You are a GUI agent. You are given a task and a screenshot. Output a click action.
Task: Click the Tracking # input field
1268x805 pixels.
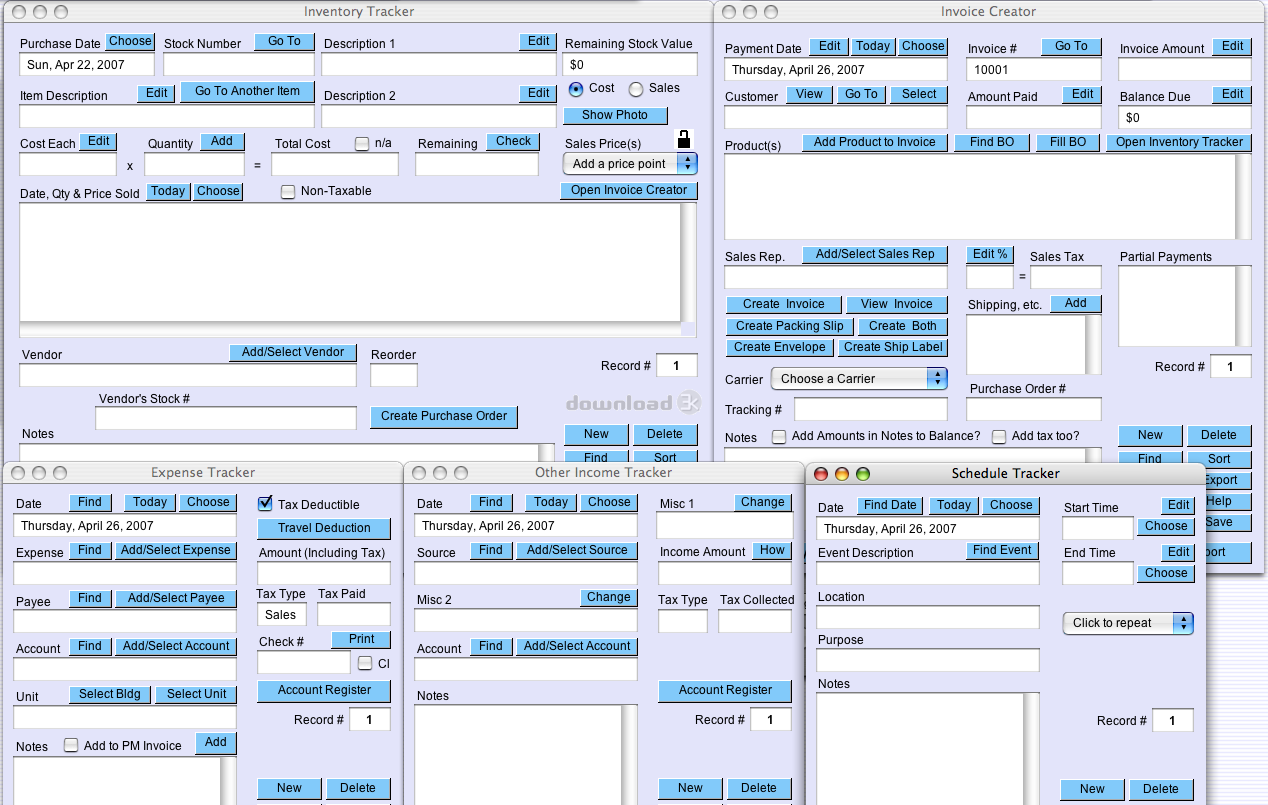pyautogui.click(x=870, y=409)
